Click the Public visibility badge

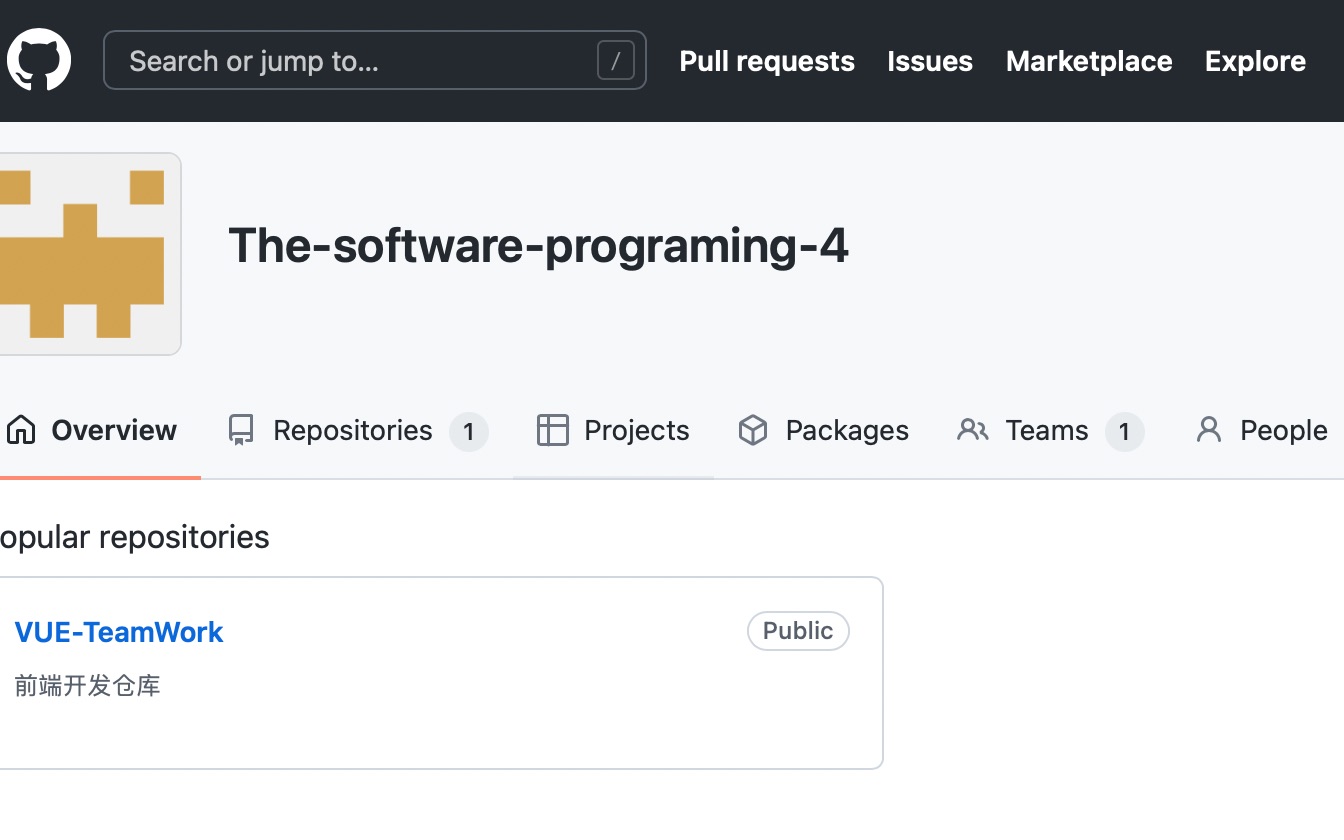click(798, 631)
